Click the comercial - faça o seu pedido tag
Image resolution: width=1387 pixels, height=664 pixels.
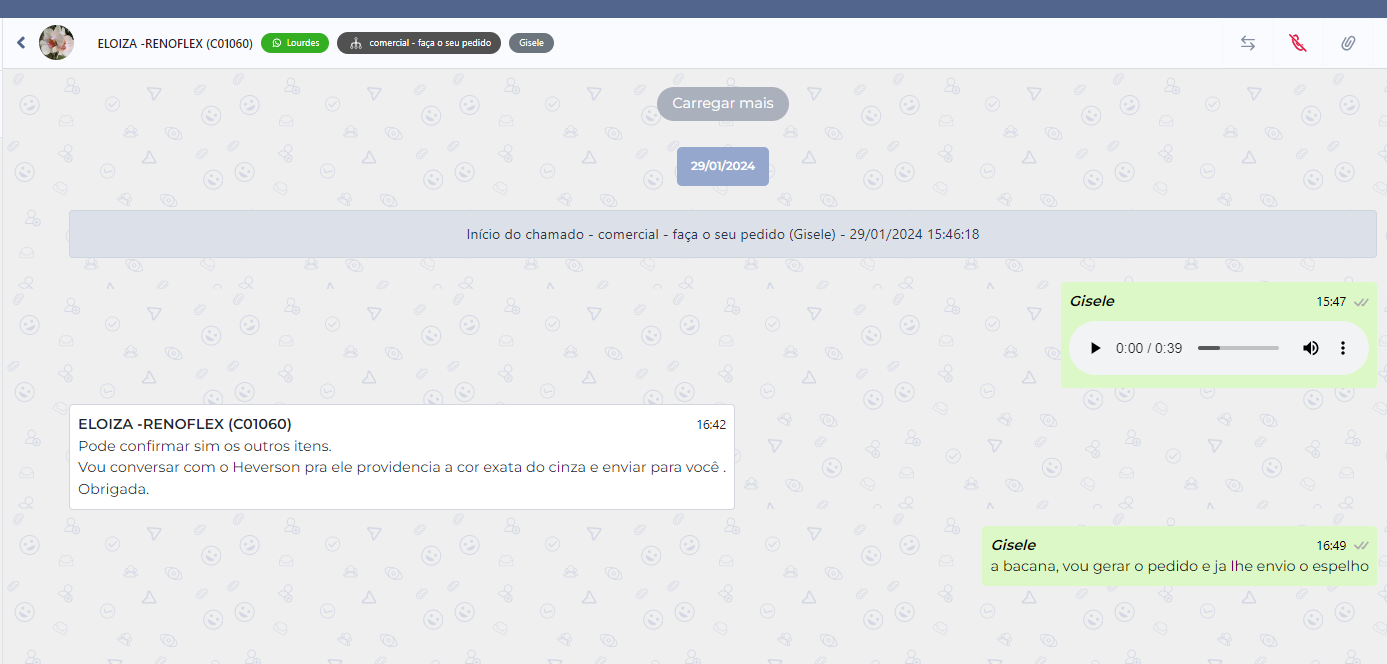pos(419,43)
